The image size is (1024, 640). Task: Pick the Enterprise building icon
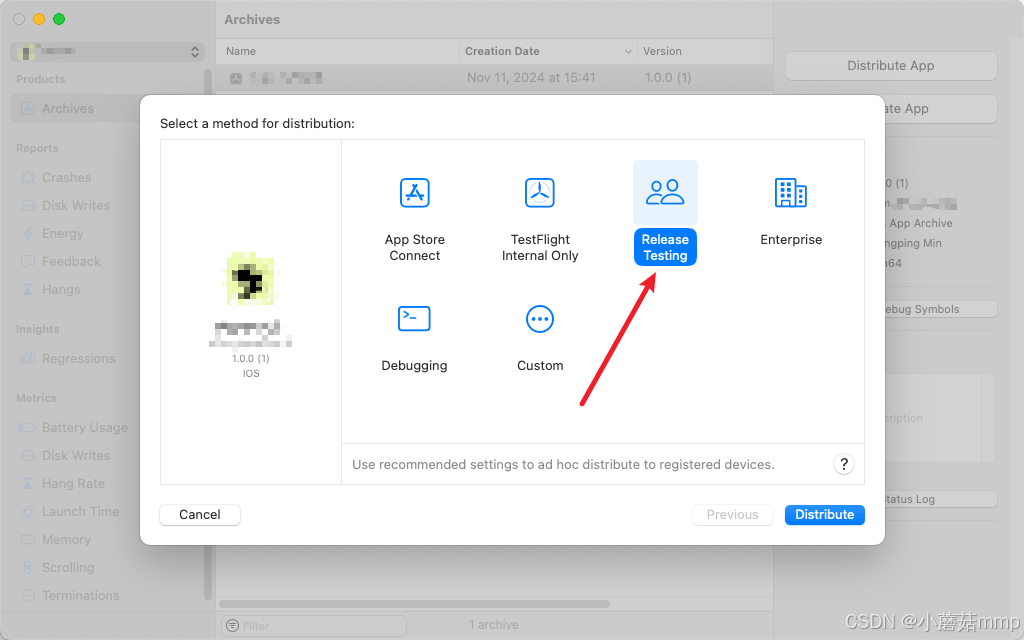click(791, 193)
